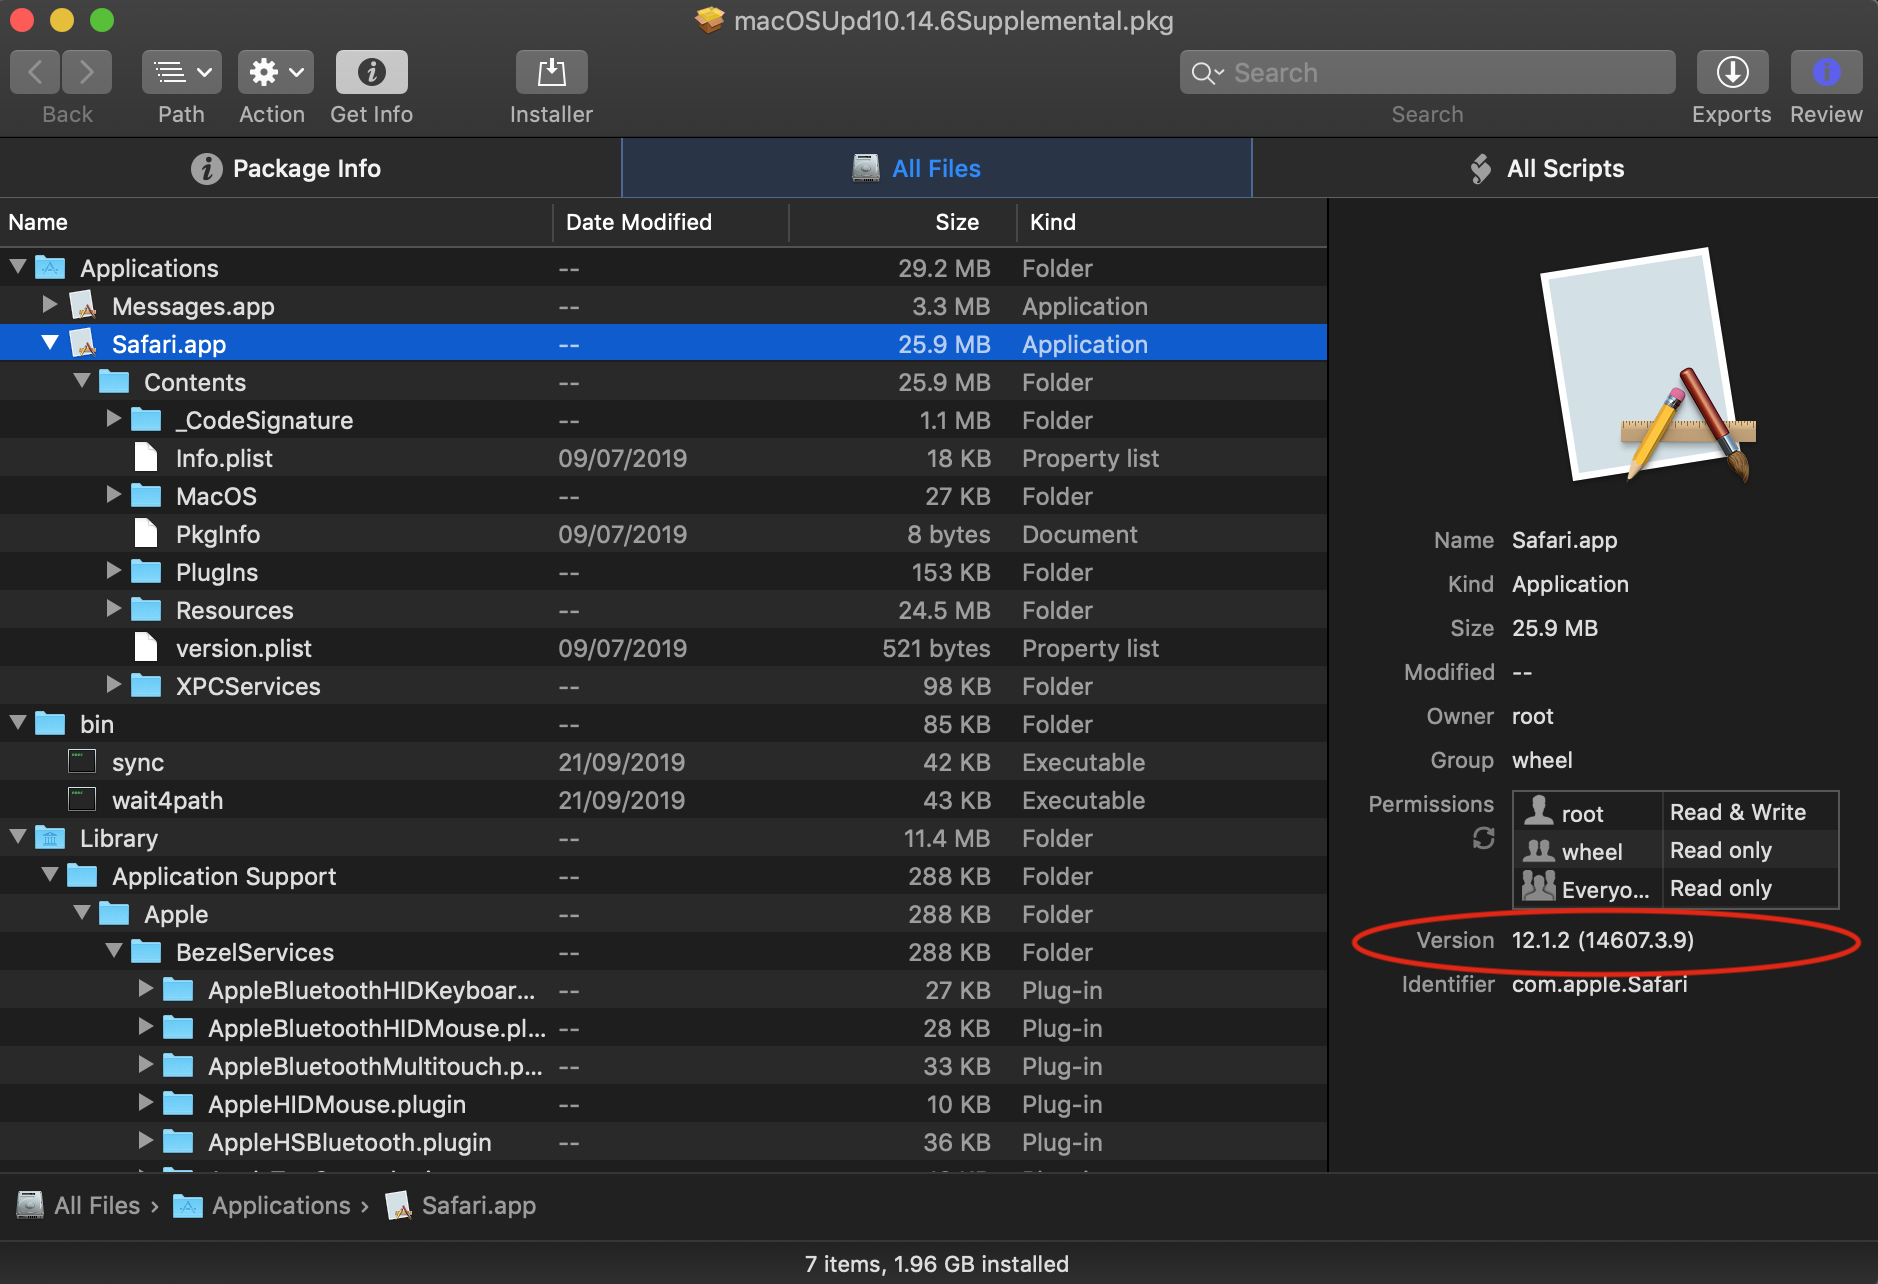The image size is (1878, 1284).
Task: Click the package icon in title bar
Action: [709, 20]
